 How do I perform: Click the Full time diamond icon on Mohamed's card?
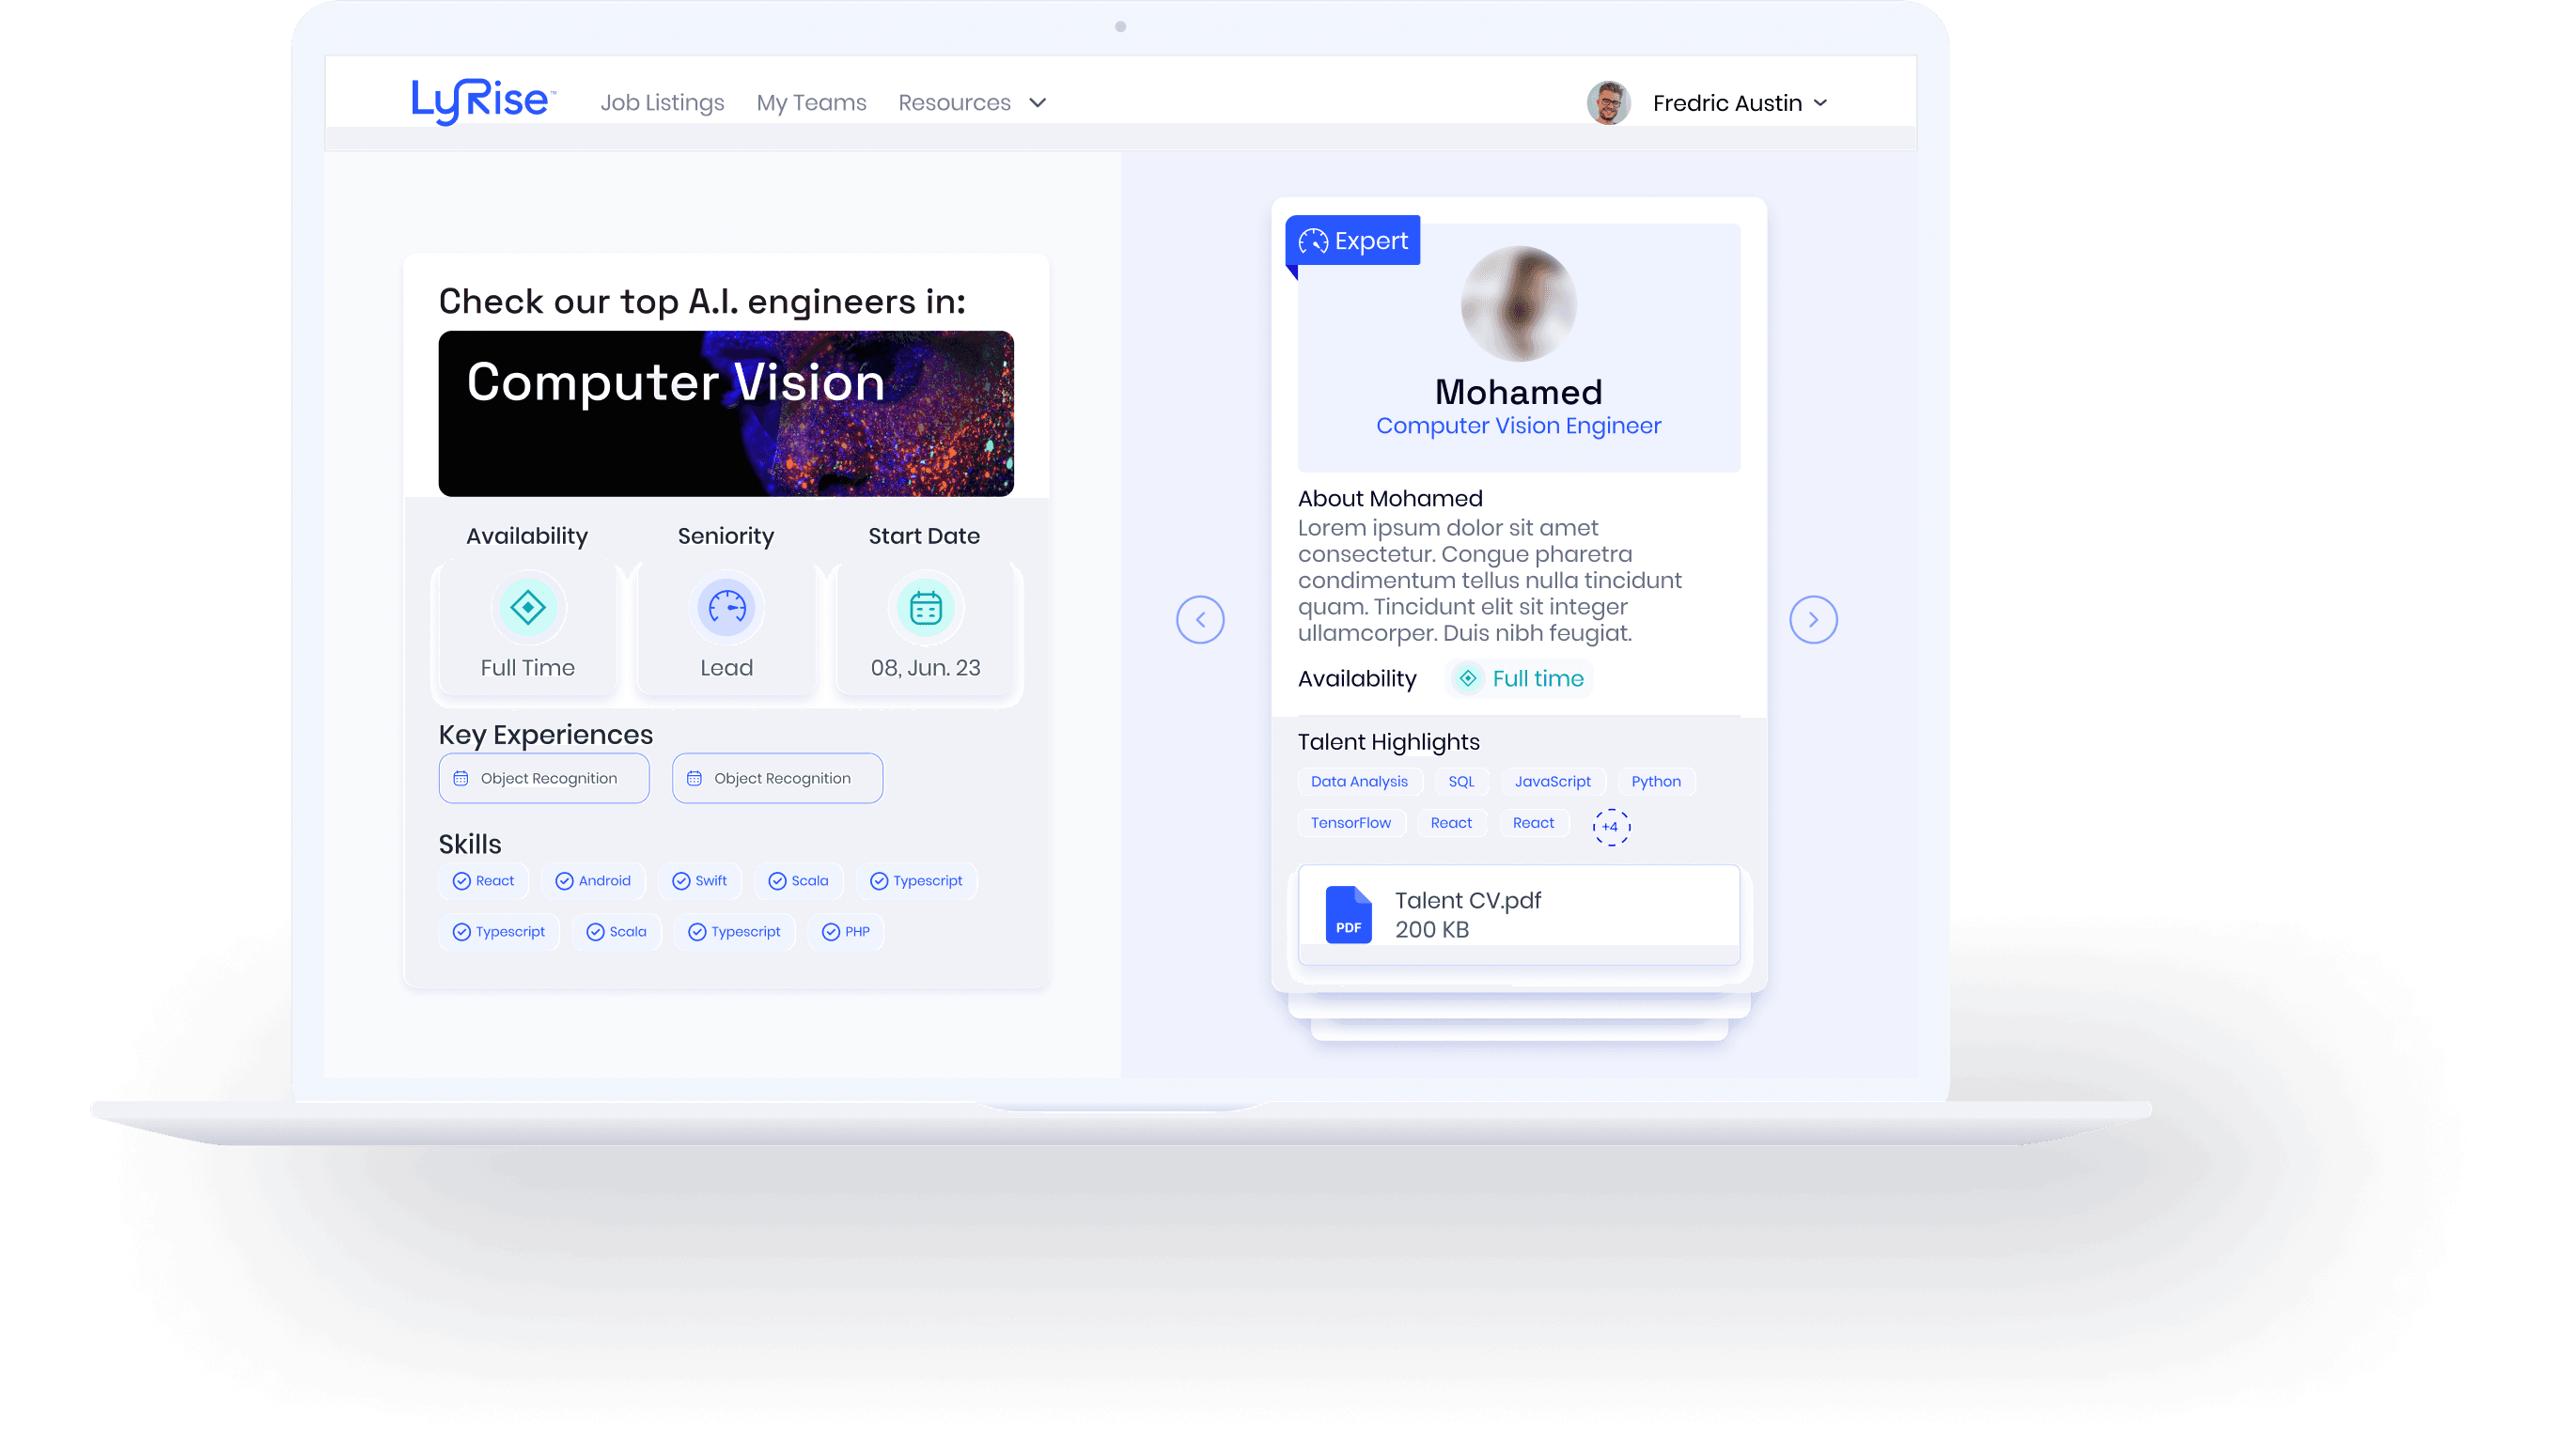click(1467, 678)
